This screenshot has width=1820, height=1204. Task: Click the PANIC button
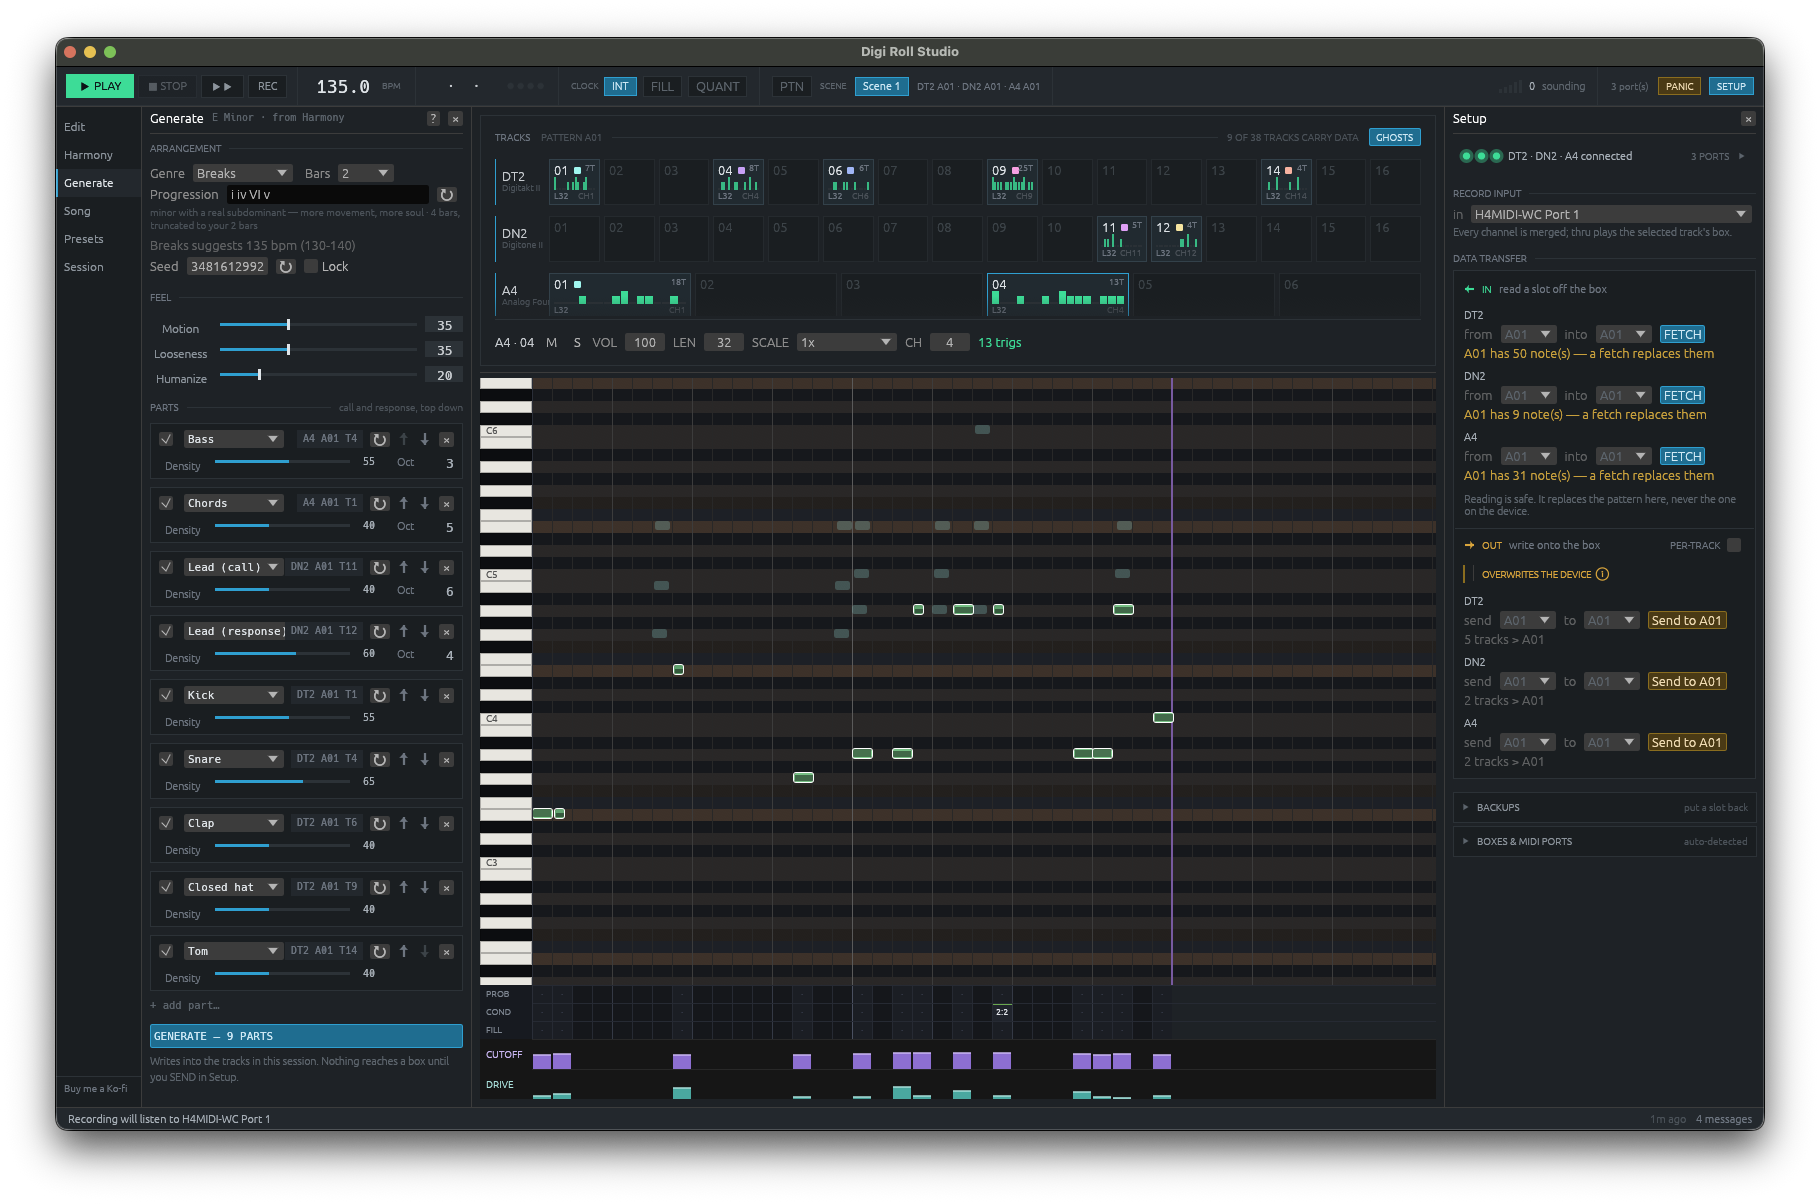click(1679, 87)
